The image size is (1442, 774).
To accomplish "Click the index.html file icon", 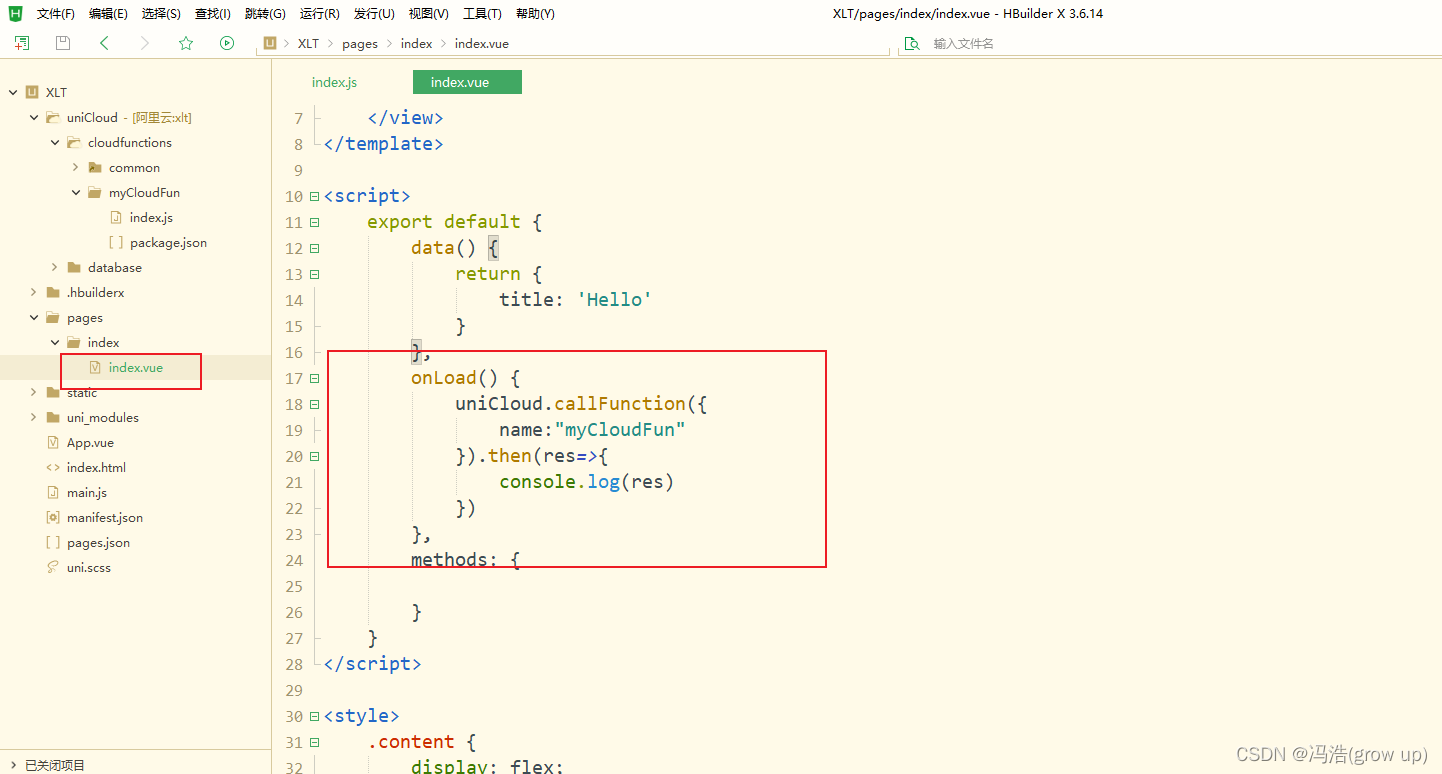I will (53, 467).
